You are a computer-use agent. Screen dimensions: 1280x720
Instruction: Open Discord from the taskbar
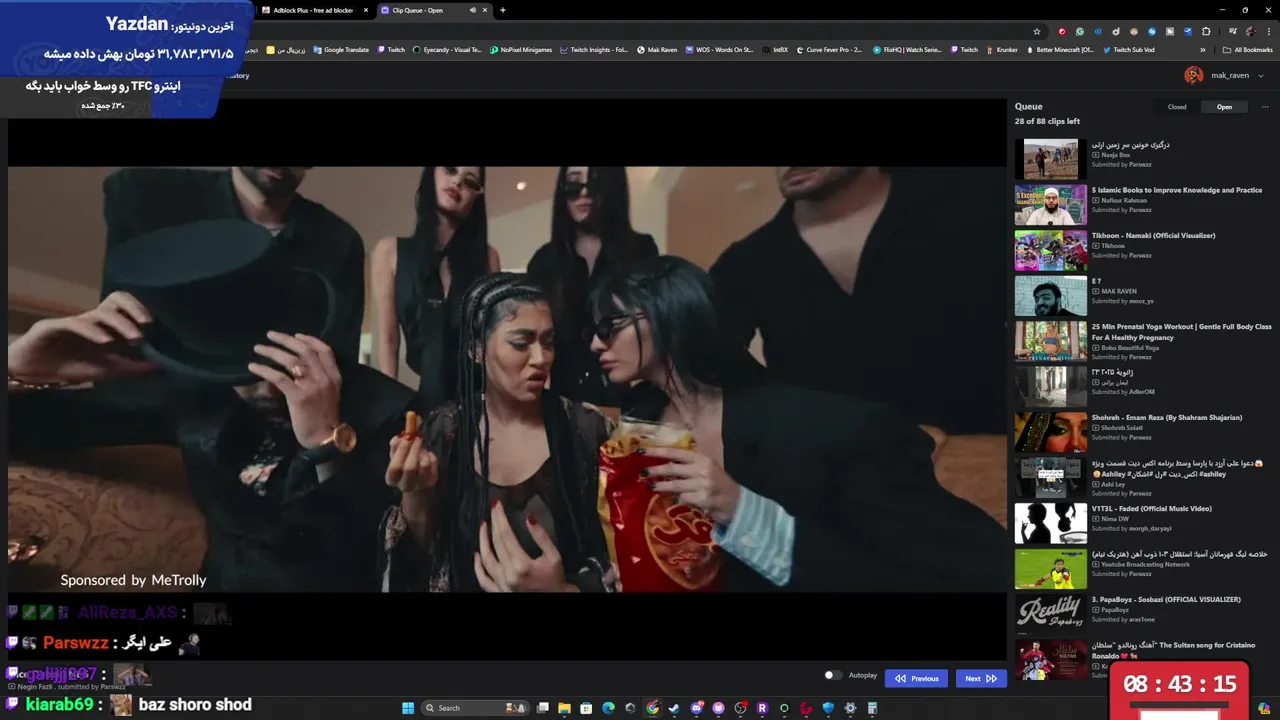click(x=697, y=708)
